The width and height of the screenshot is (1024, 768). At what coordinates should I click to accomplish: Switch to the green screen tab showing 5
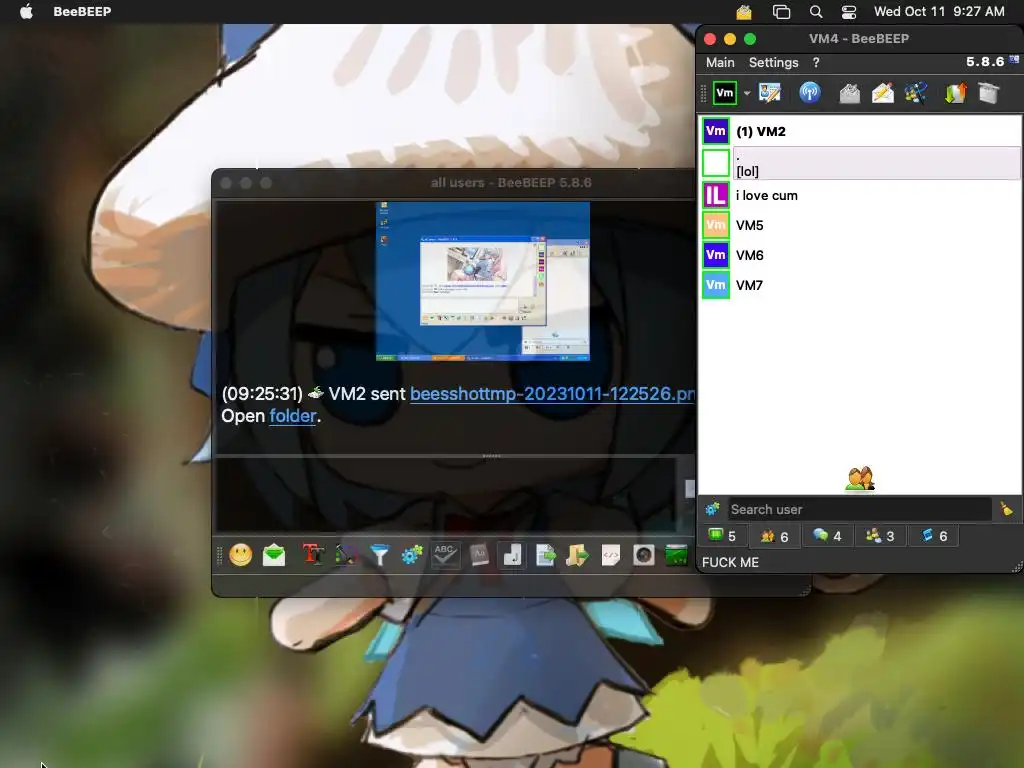723,536
